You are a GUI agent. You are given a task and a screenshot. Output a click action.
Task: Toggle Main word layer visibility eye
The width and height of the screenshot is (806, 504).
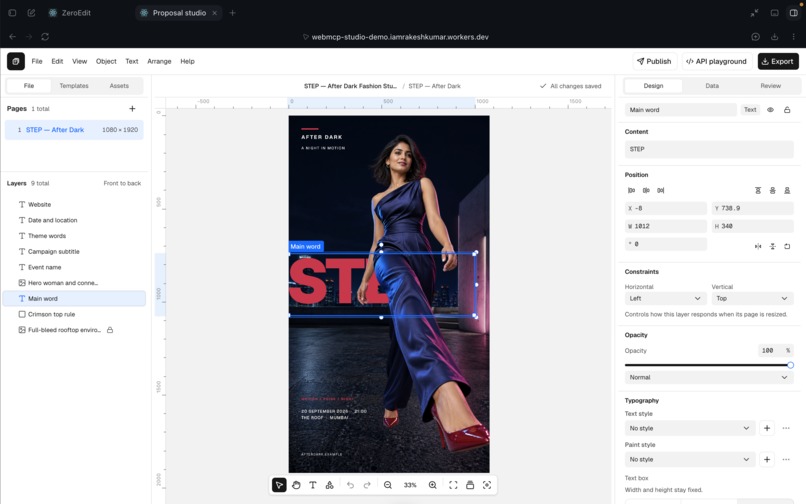[x=770, y=110]
